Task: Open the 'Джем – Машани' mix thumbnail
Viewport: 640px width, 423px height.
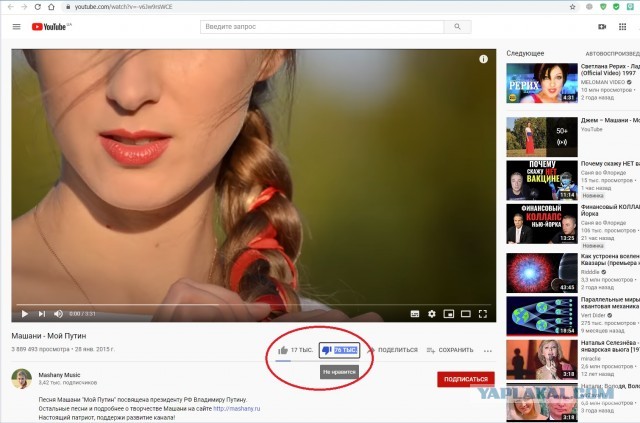Action: click(x=542, y=137)
